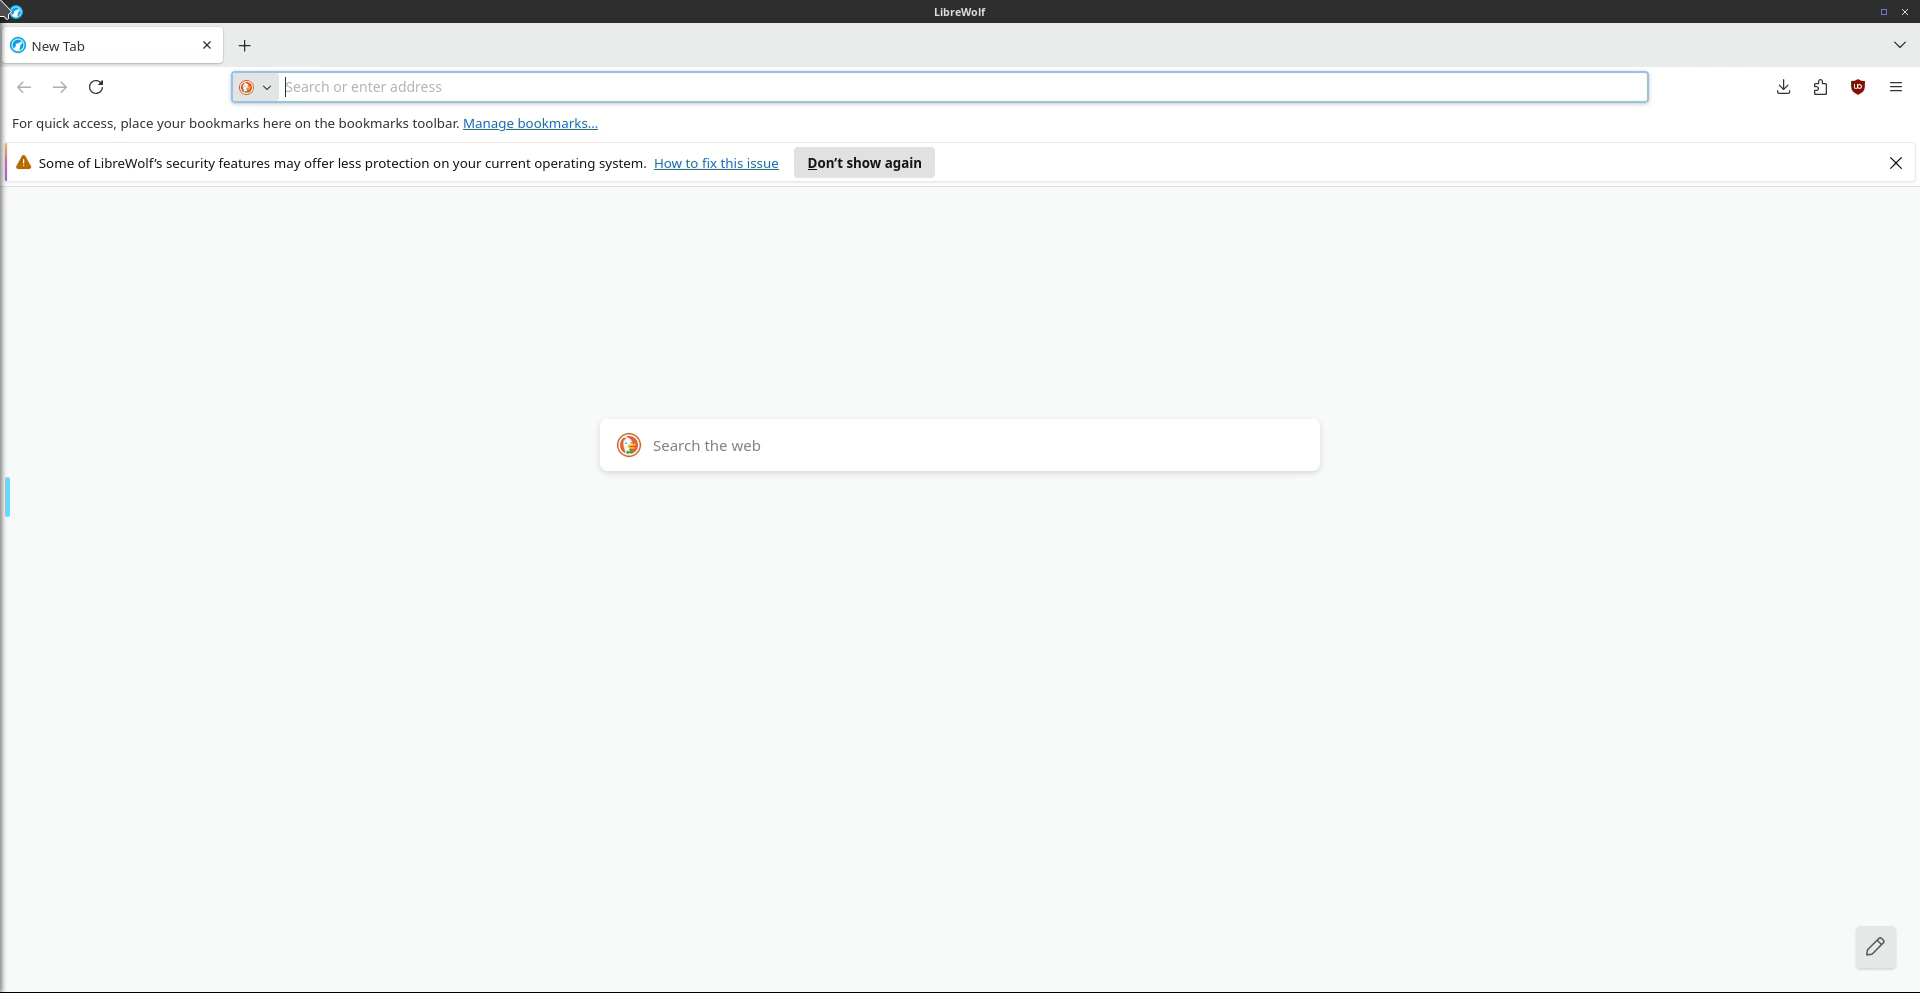Click the blue sidebar handle on left edge
The height and width of the screenshot is (993, 1920).
8,497
